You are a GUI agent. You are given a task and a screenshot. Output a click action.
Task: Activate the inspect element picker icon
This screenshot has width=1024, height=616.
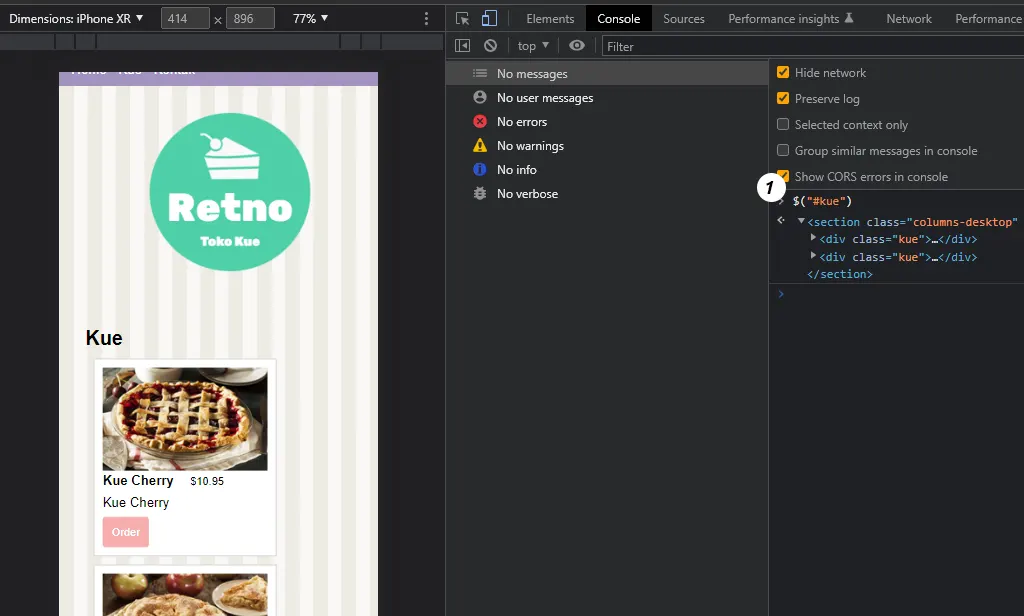click(x=462, y=19)
